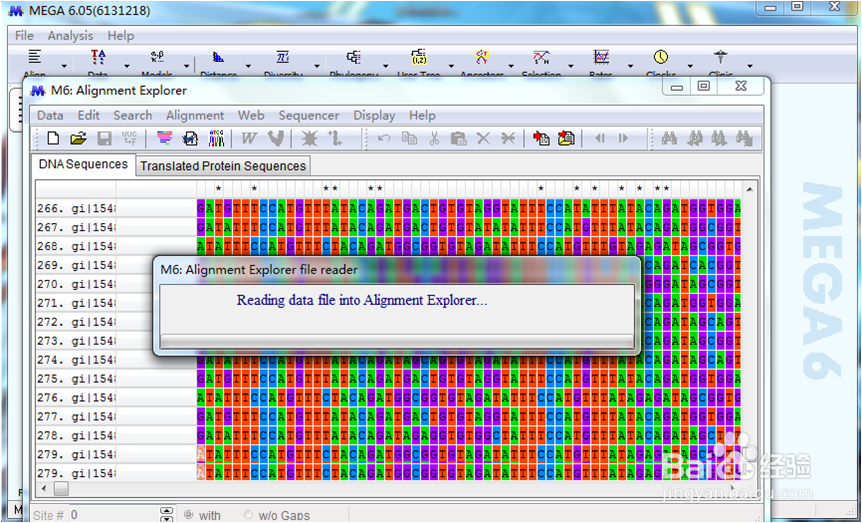Paste with the clipboard icon
This screenshot has width=862, height=523.
[458, 139]
